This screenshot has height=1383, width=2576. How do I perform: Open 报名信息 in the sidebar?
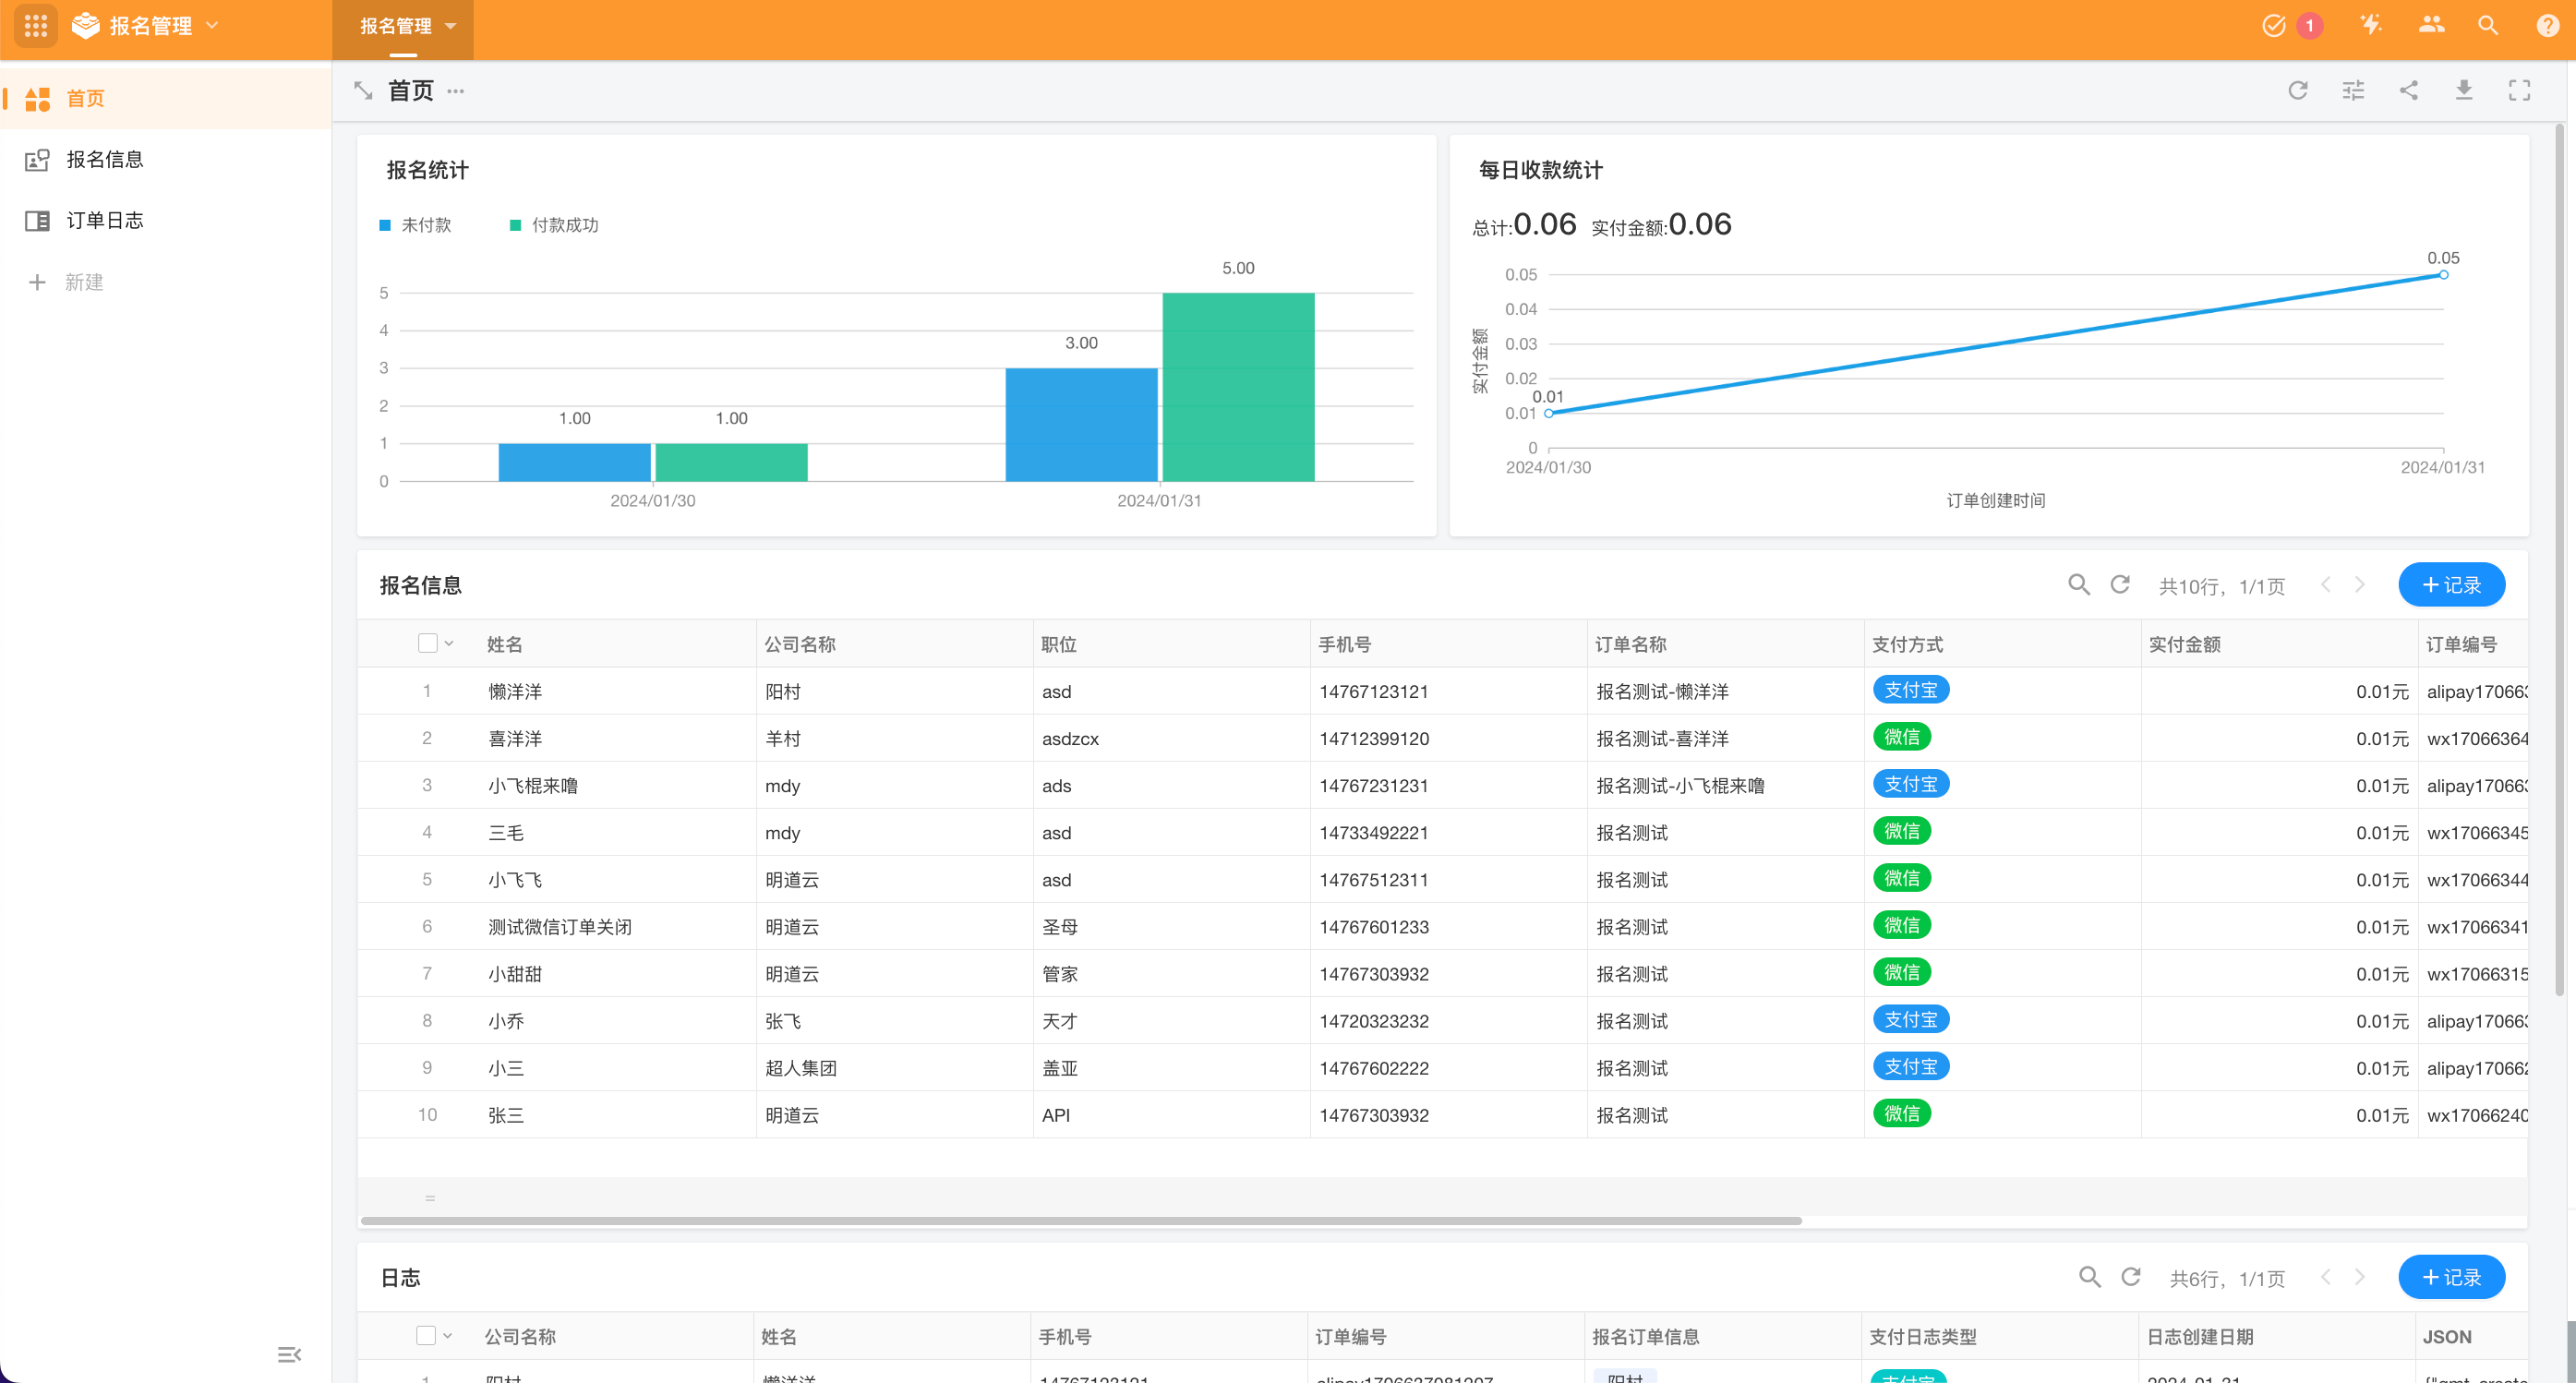[104, 159]
